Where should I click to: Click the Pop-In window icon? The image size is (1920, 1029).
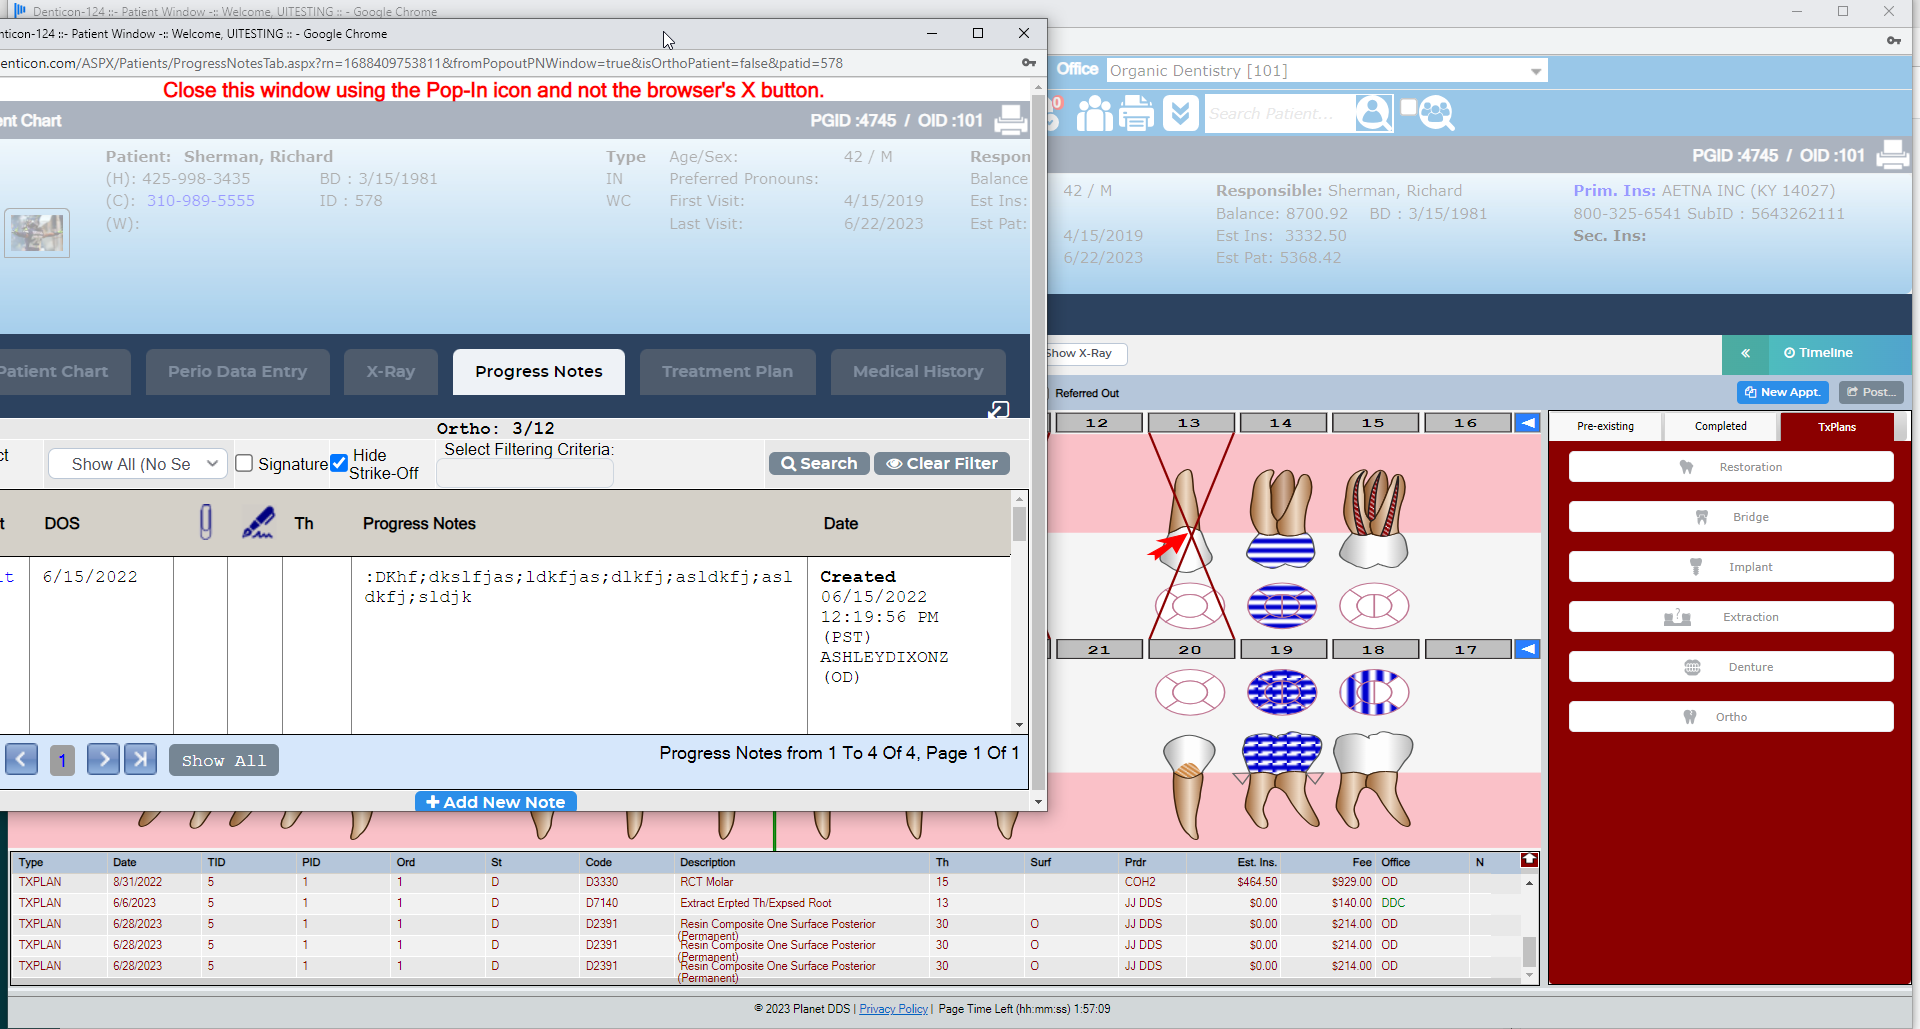(x=998, y=410)
